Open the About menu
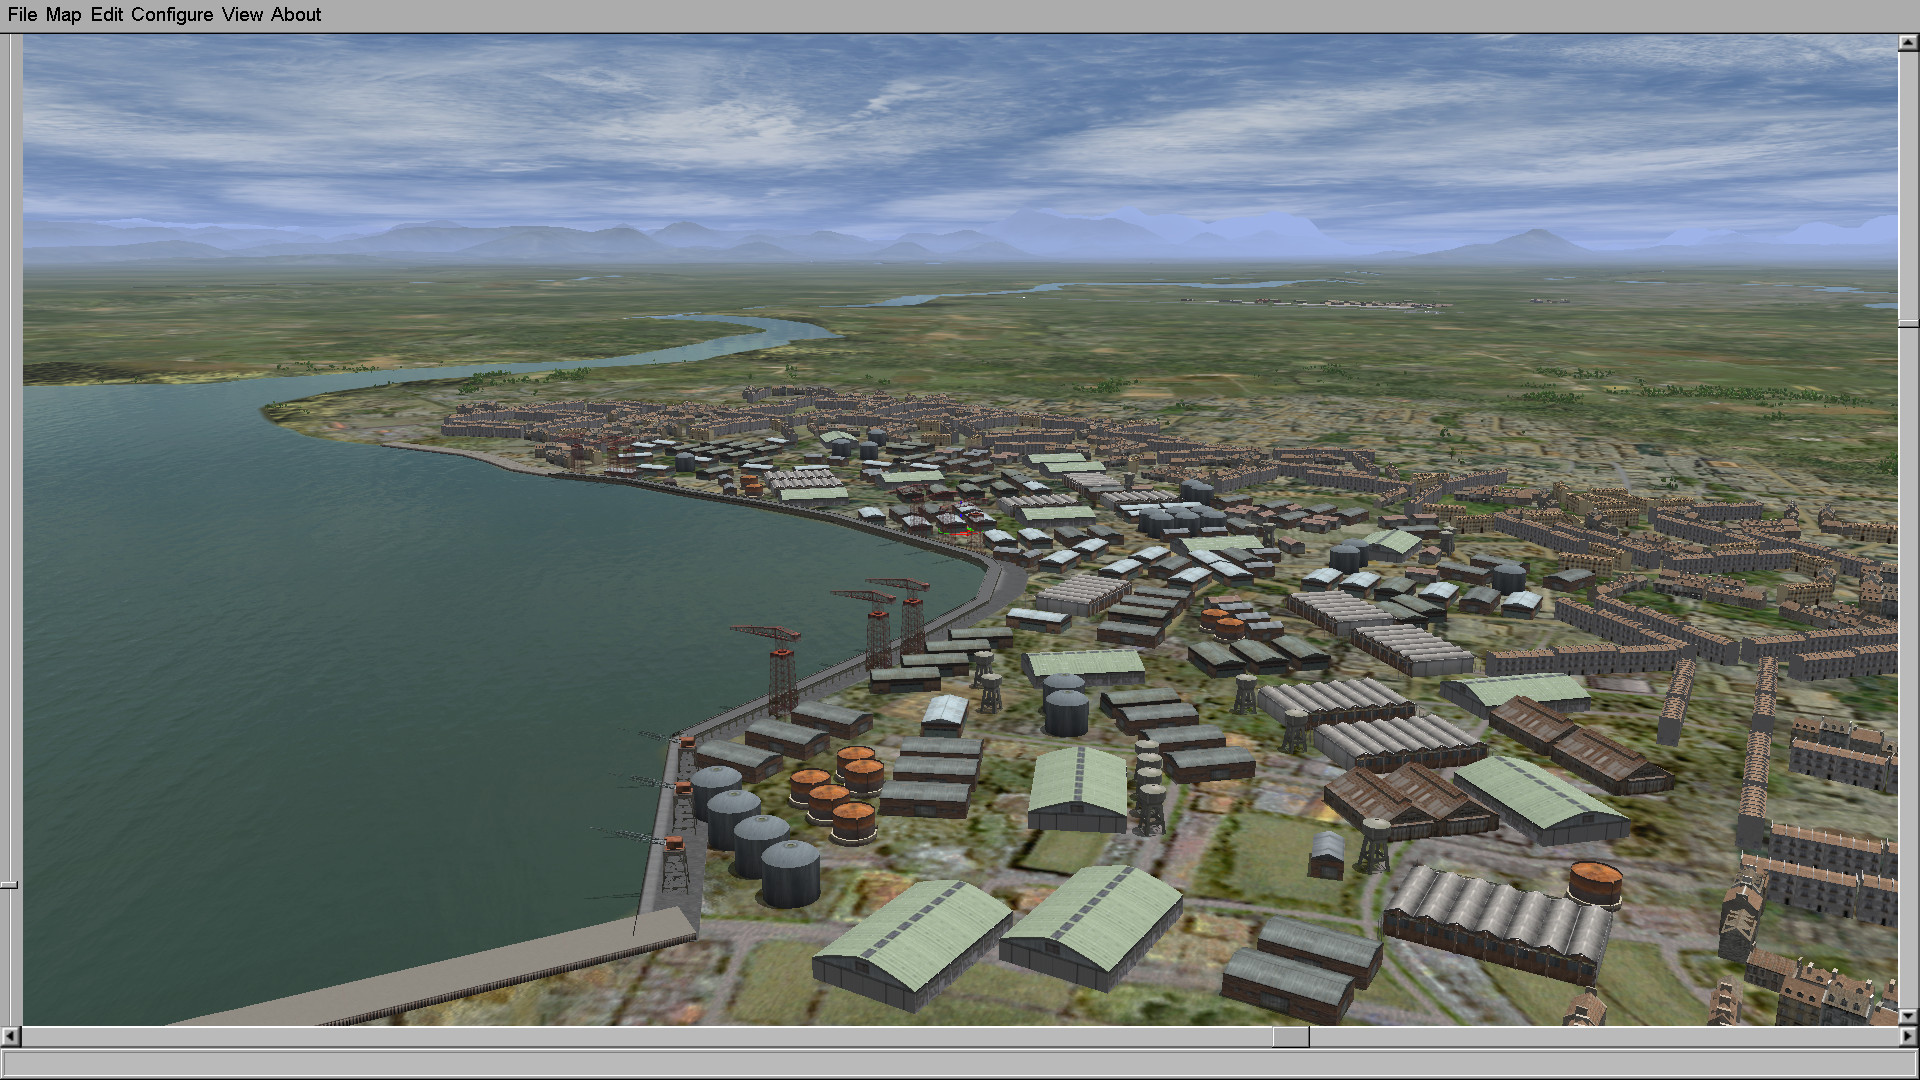1920x1080 pixels. pos(296,15)
